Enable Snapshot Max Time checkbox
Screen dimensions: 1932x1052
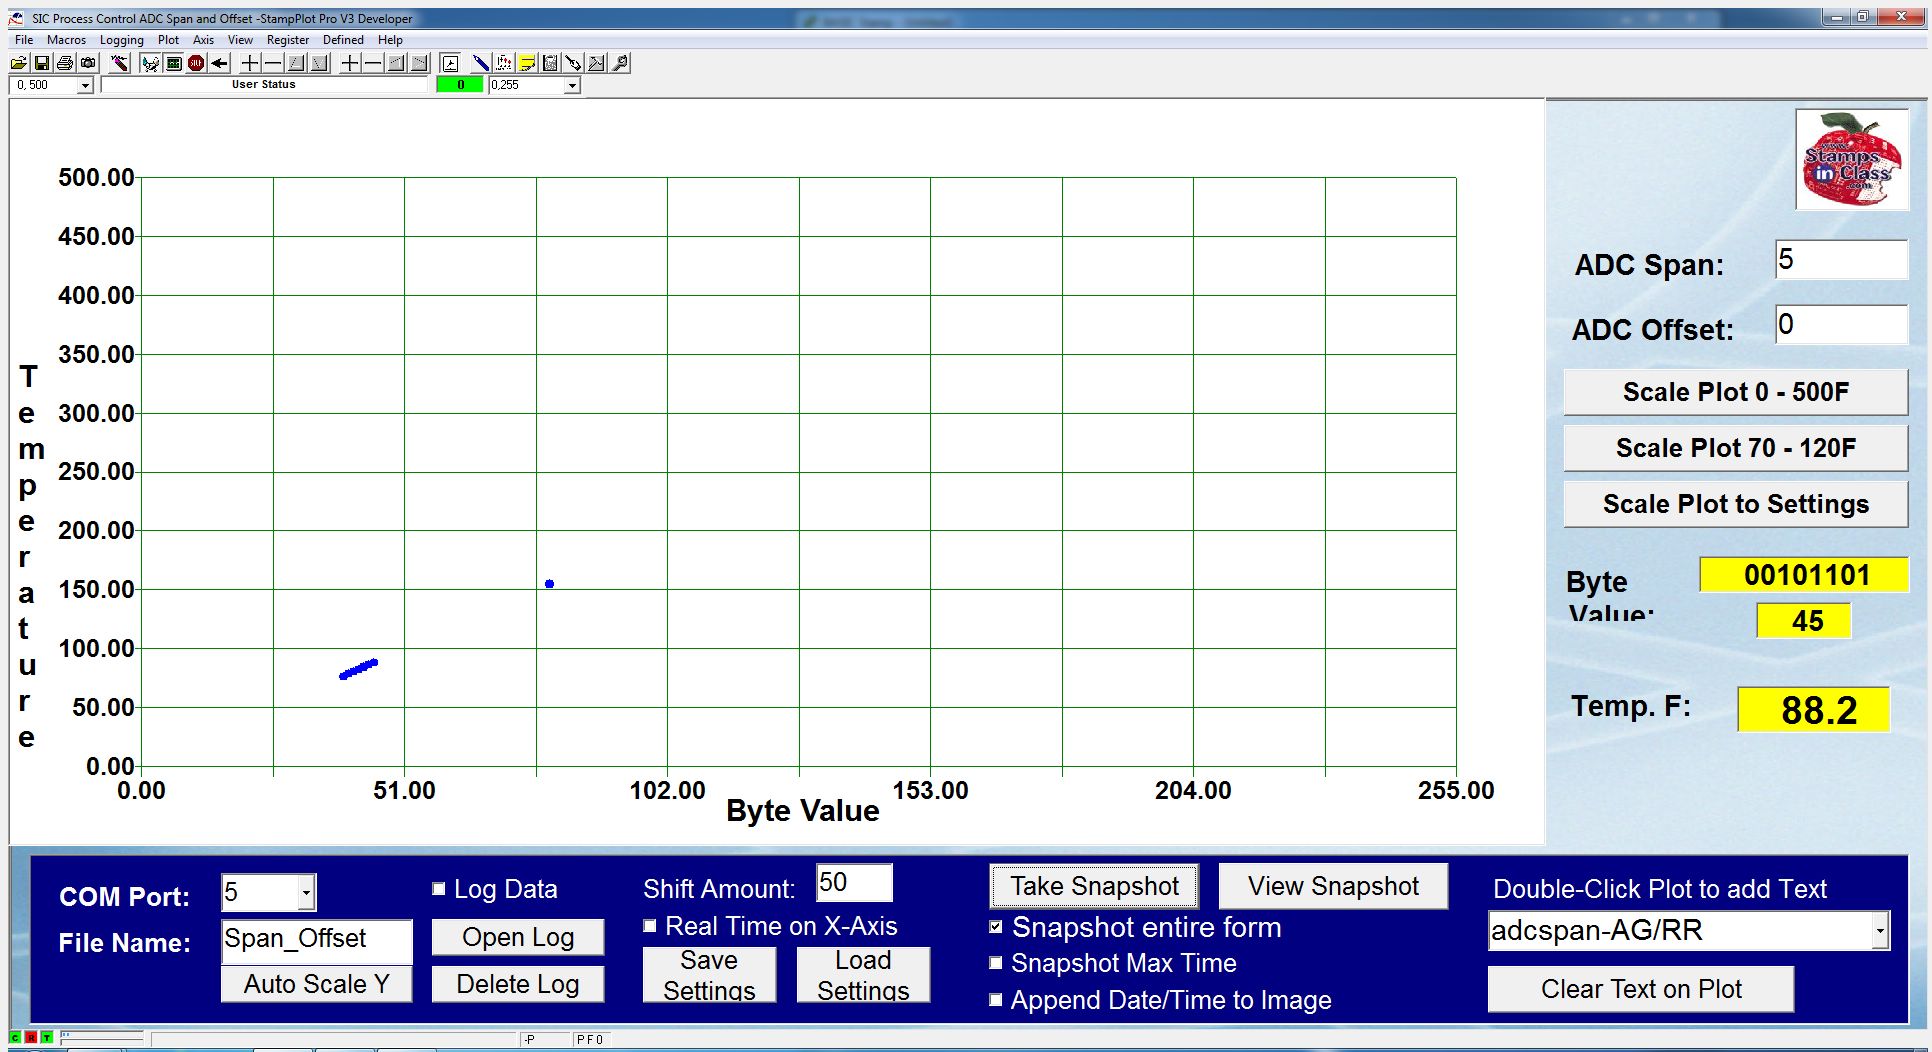pos(996,963)
